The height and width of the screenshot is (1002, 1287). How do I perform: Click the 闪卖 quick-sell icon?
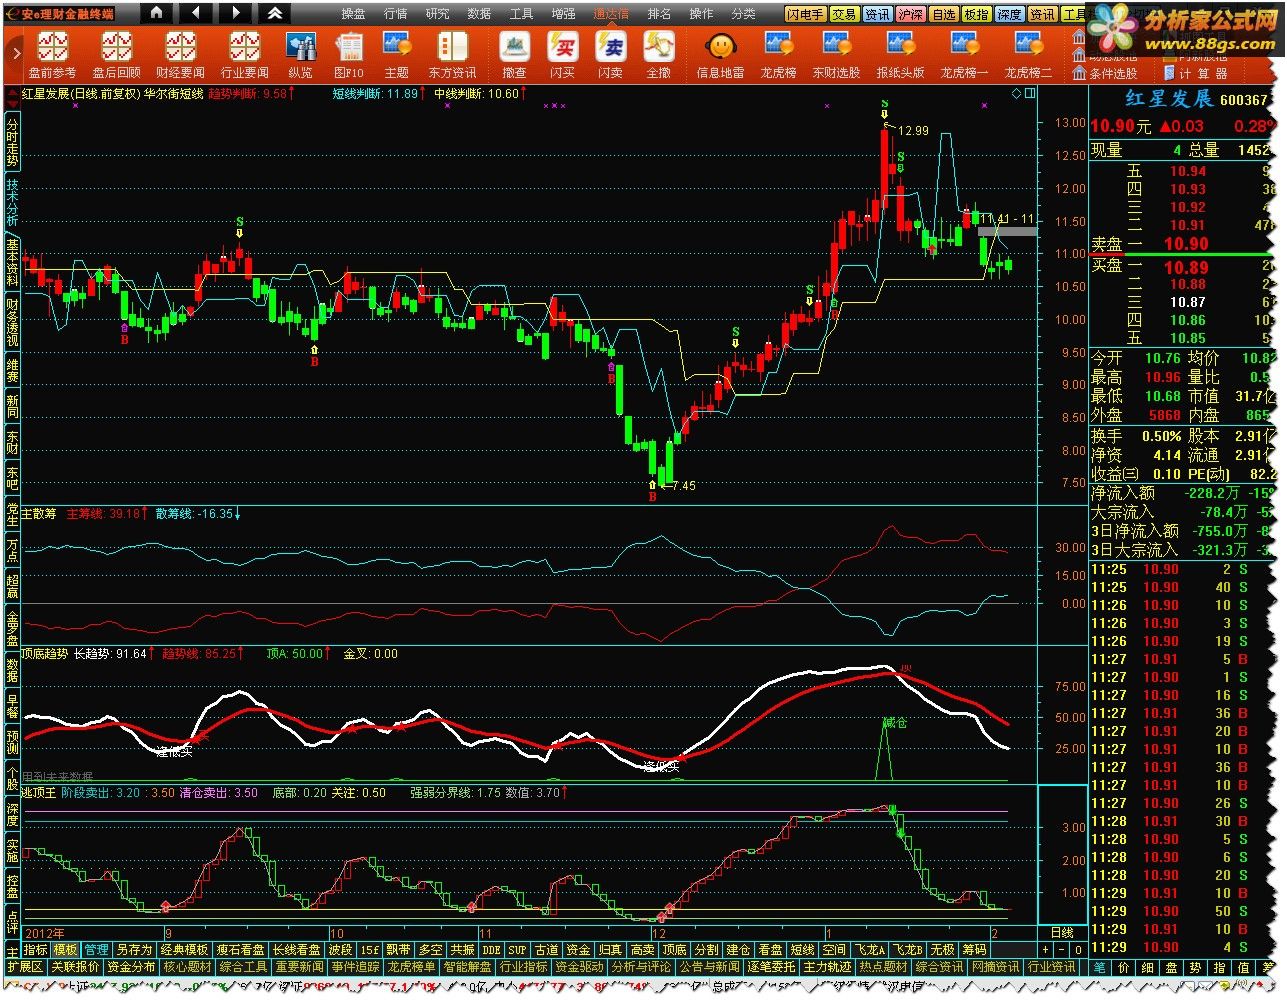coord(610,54)
